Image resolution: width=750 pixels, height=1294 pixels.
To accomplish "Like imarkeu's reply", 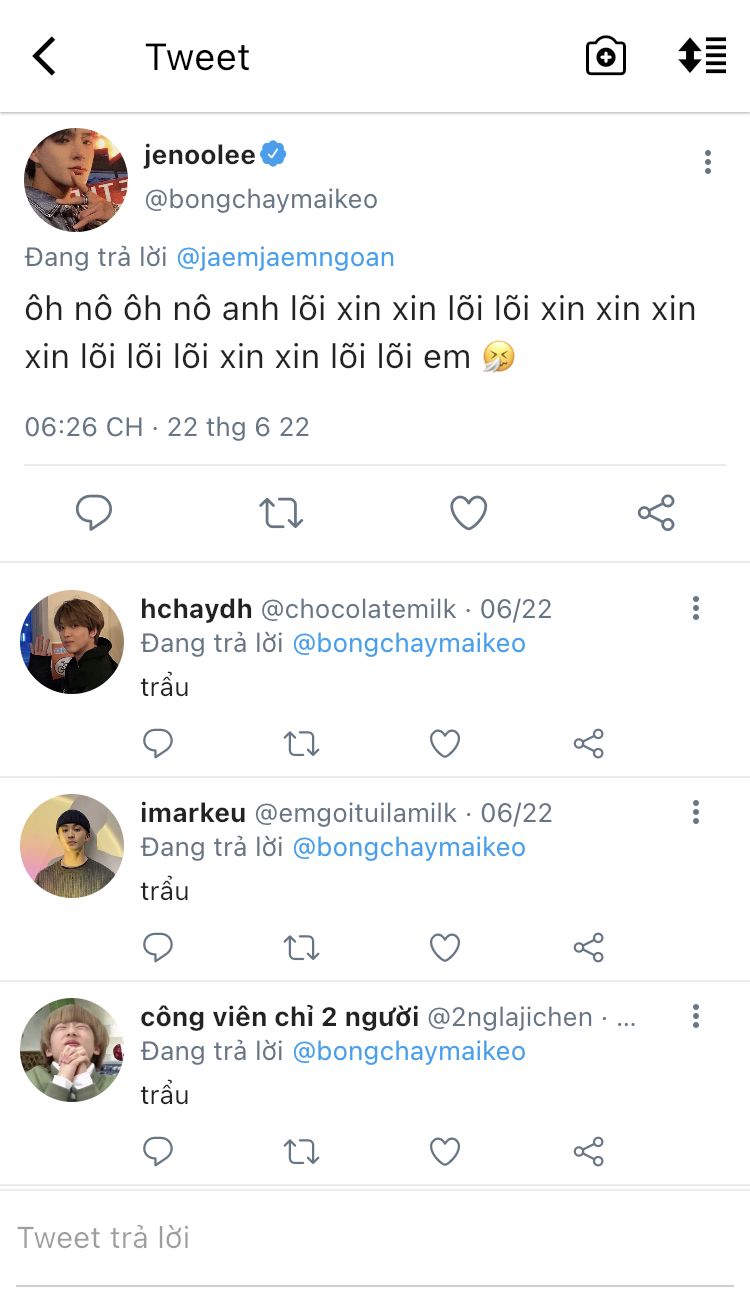I will [445, 947].
